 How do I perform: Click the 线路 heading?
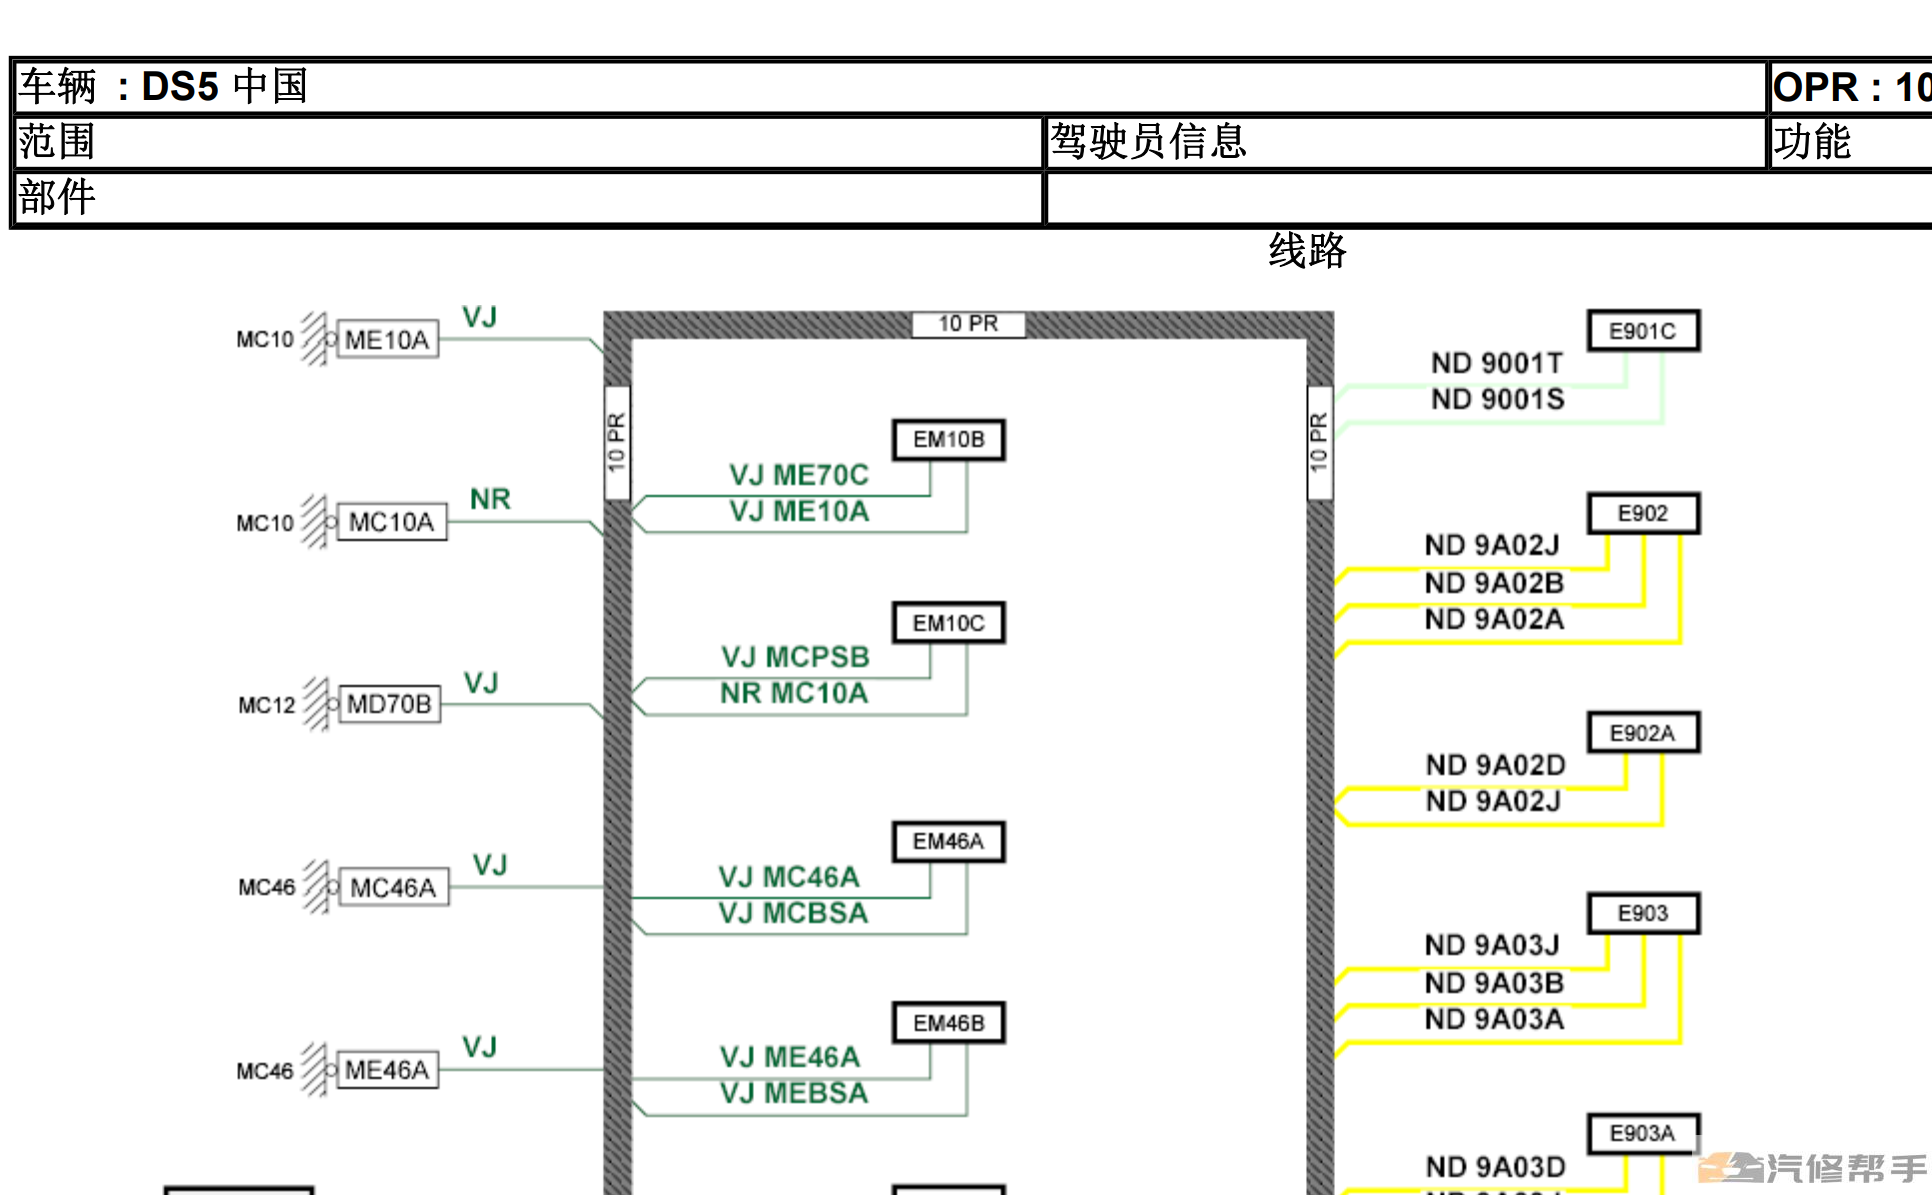(x=1307, y=250)
